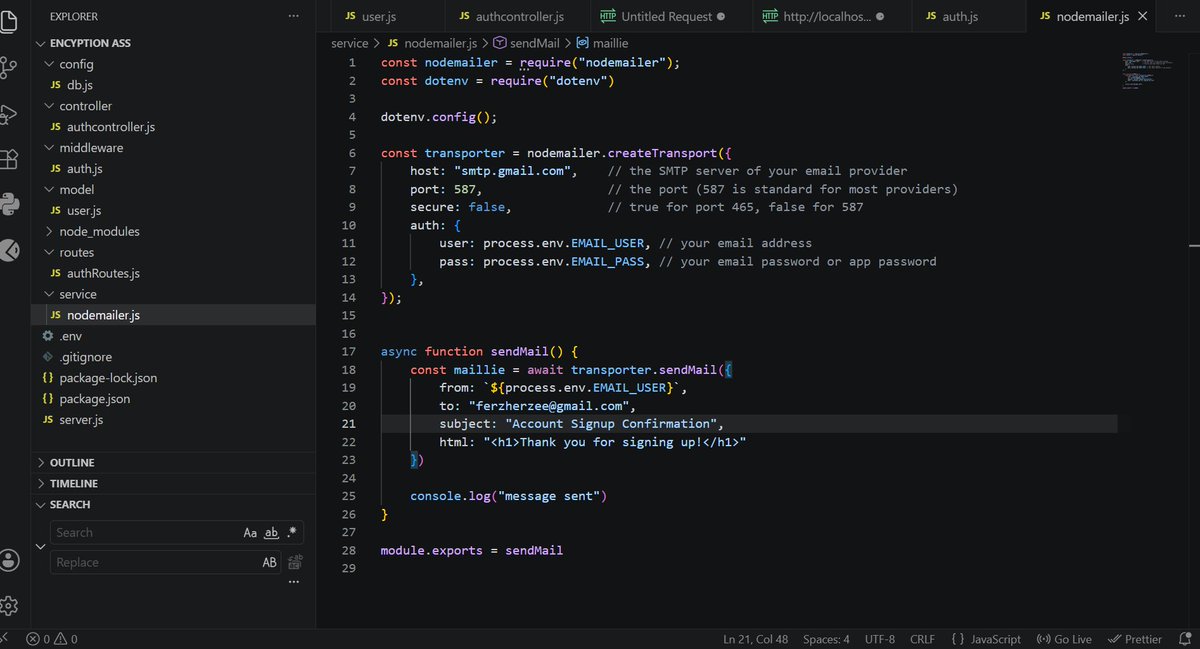
Task: Click sendMail symbol icon in breadcrumb
Action: [x=499, y=43]
